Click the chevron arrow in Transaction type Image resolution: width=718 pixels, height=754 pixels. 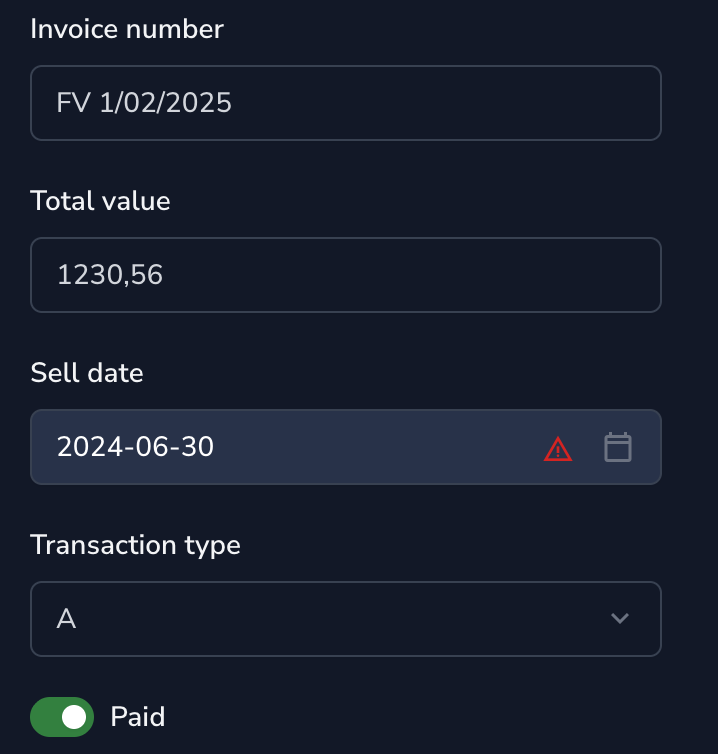point(619,618)
